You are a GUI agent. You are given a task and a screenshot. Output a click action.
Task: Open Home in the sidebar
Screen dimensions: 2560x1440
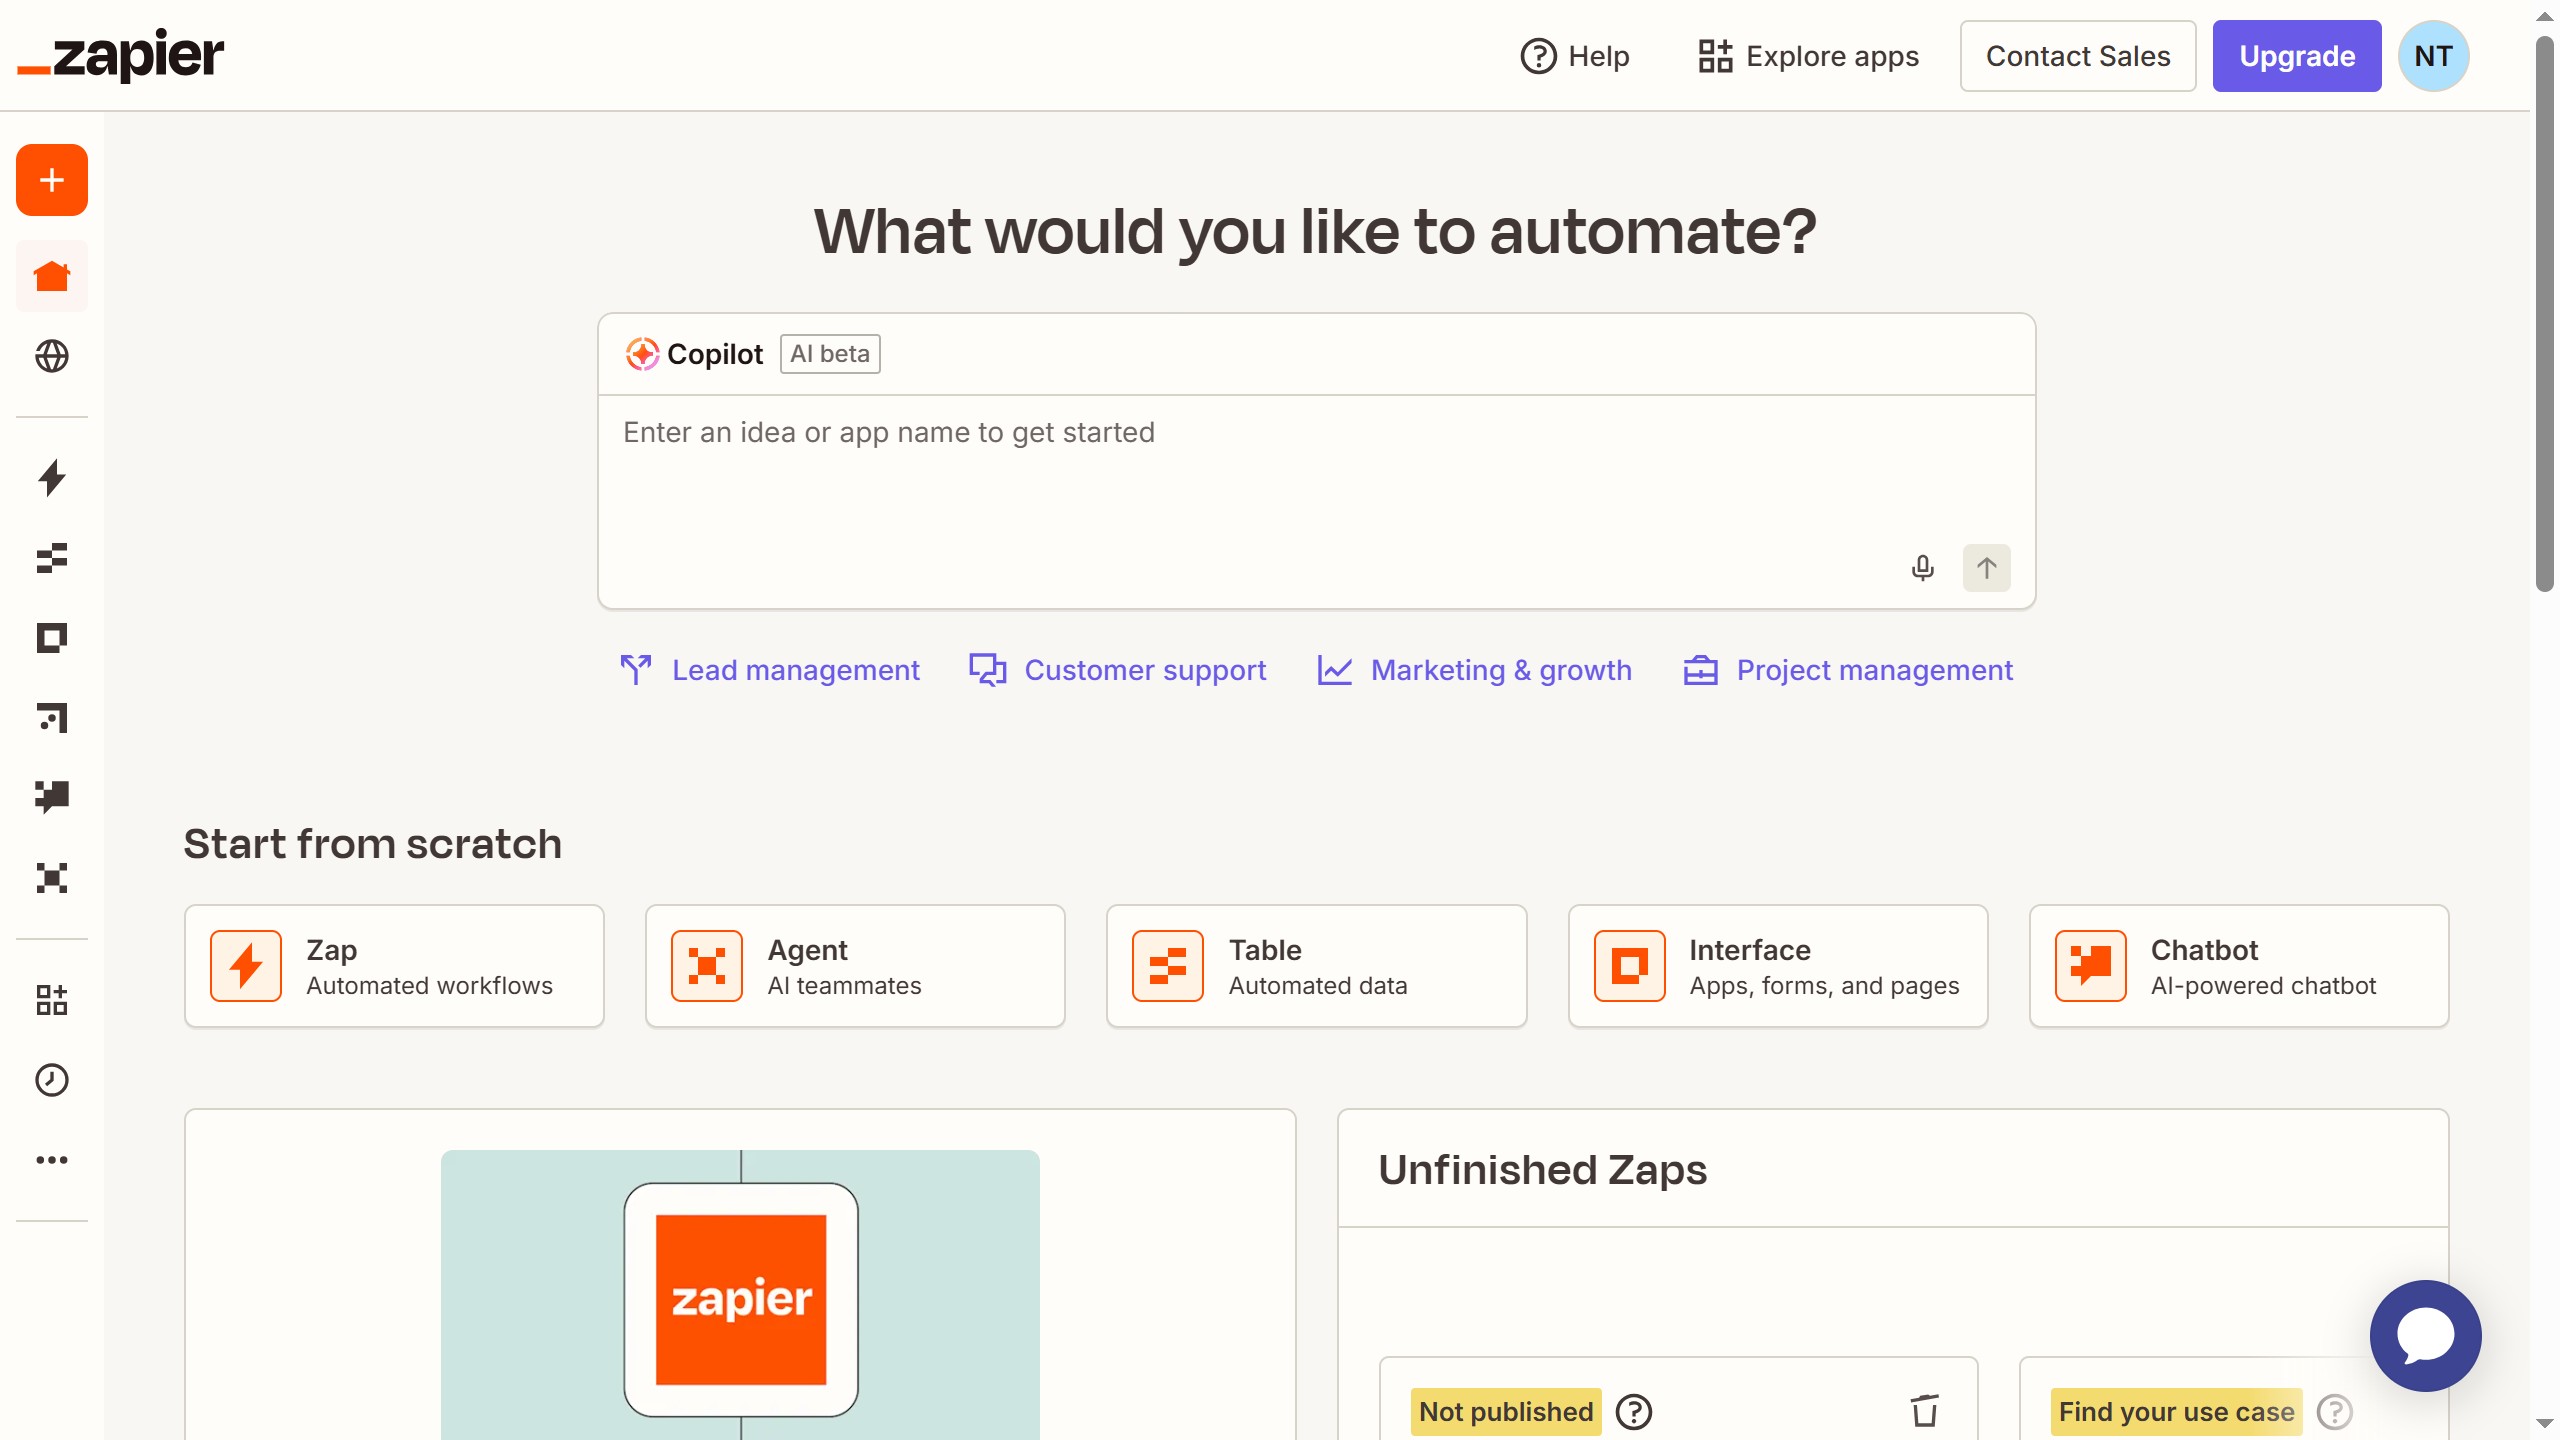click(52, 276)
